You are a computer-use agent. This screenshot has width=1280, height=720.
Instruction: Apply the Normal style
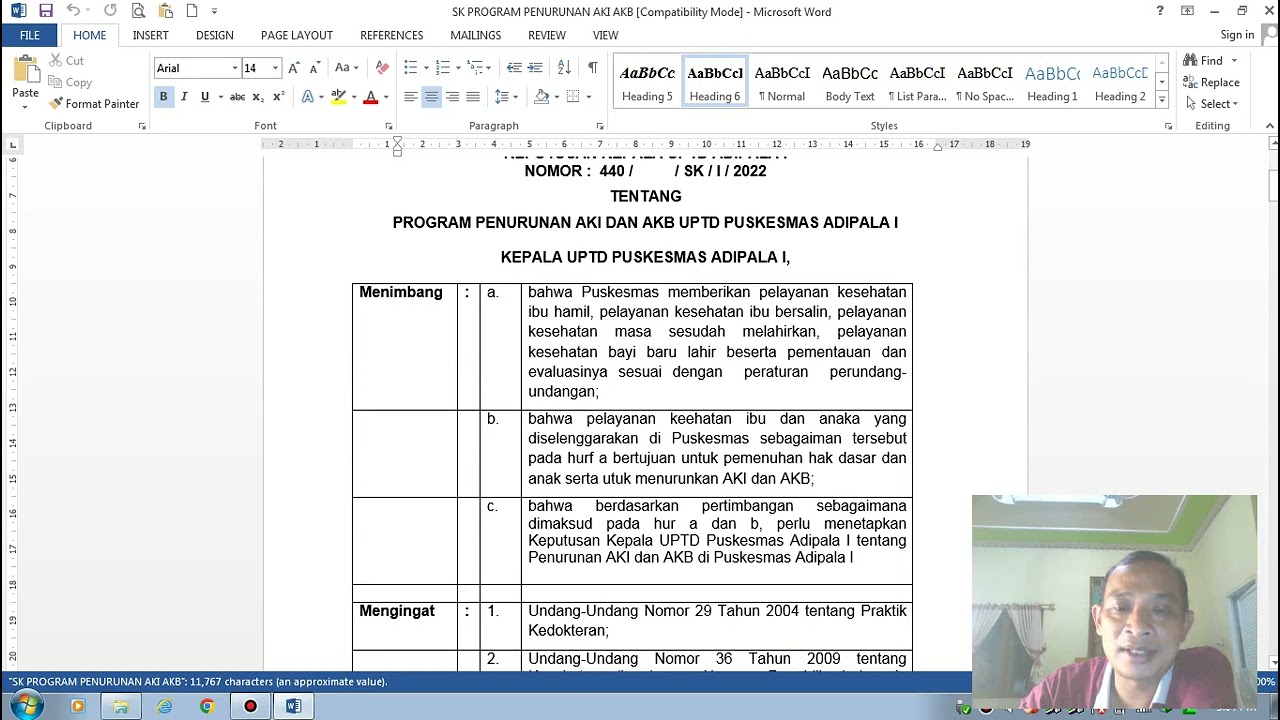(x=782, y=82)
